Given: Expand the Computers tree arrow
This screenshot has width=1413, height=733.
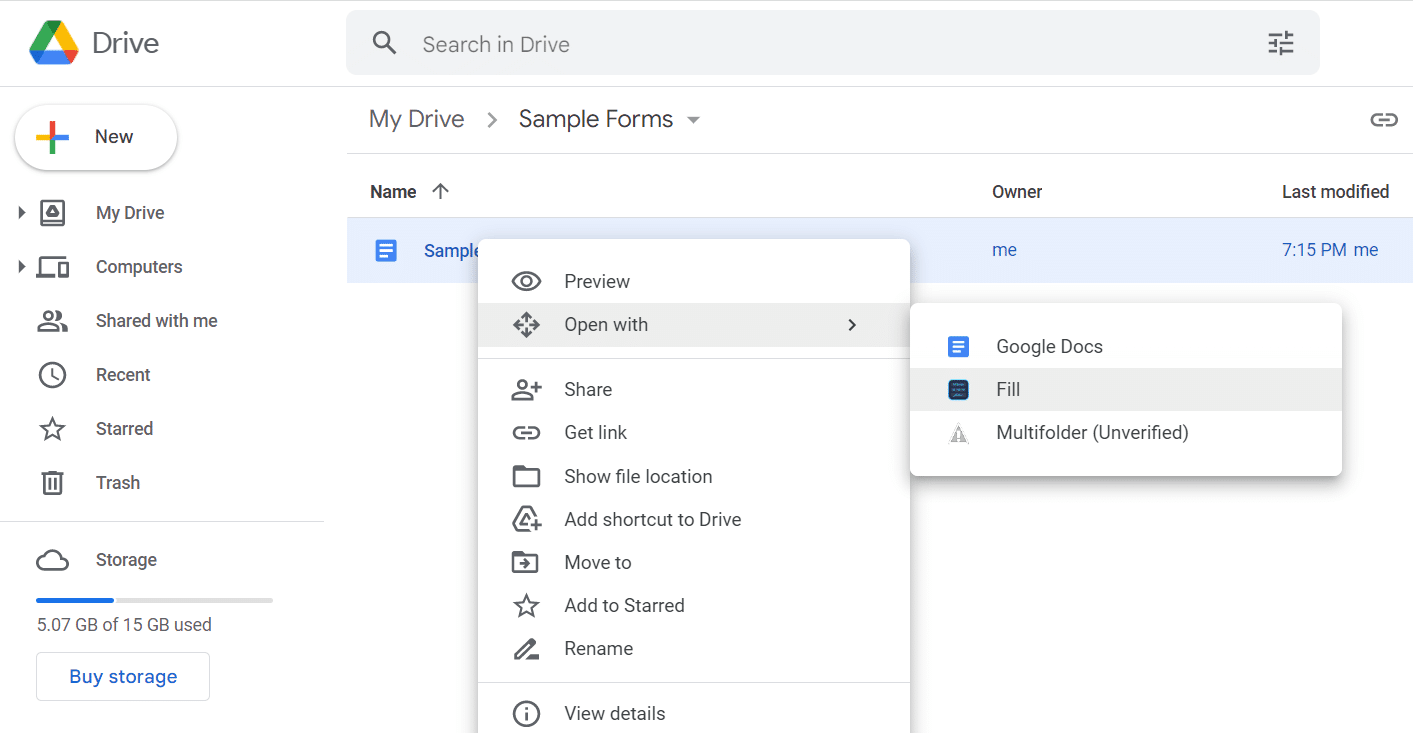Looking at the screenshot, I should [21, 266].
